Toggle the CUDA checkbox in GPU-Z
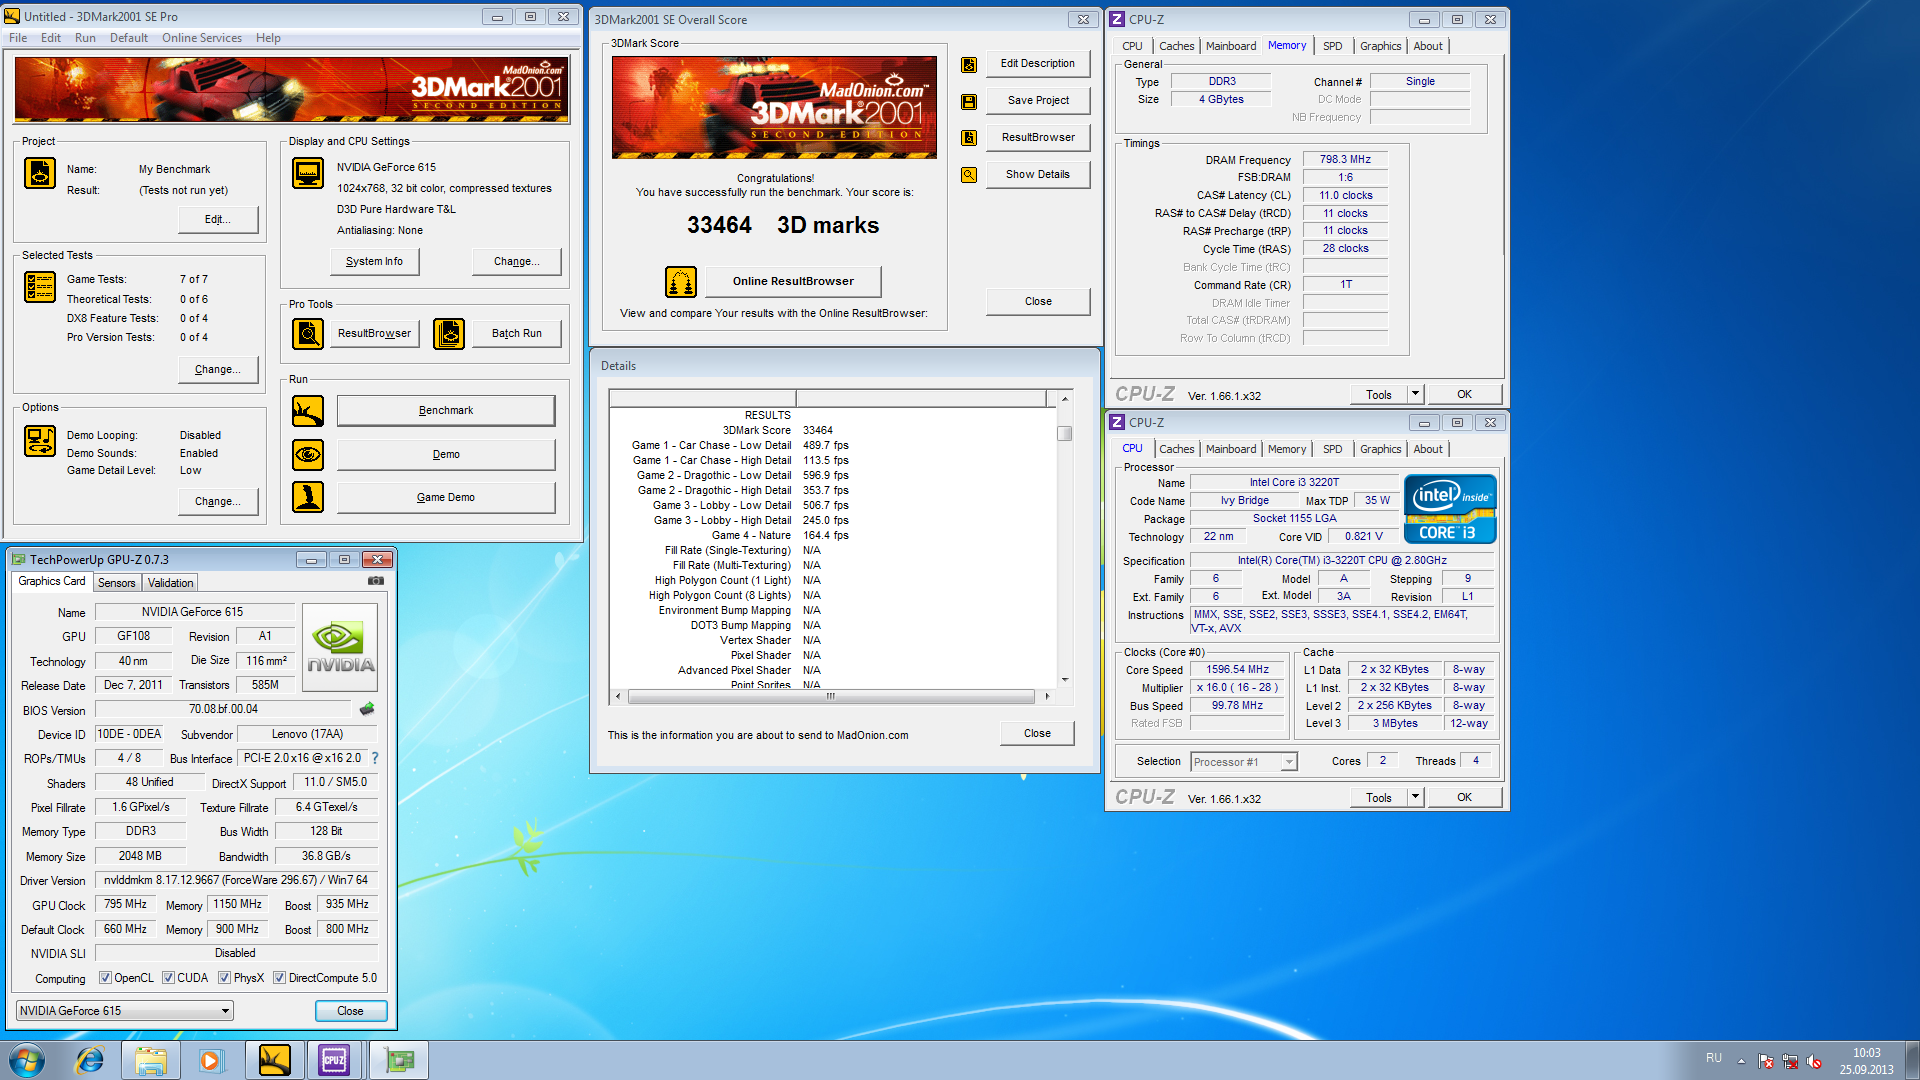Viewport: 1920px width, 1080px height. coord(168,978)
